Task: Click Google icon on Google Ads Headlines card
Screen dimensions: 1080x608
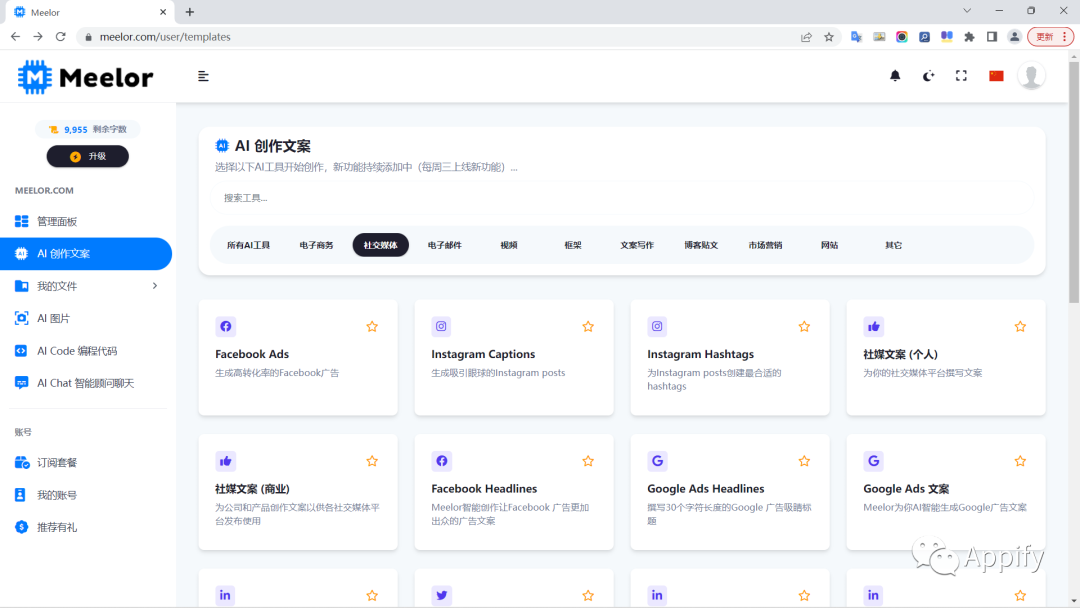Action: click(x=657, y=461)
